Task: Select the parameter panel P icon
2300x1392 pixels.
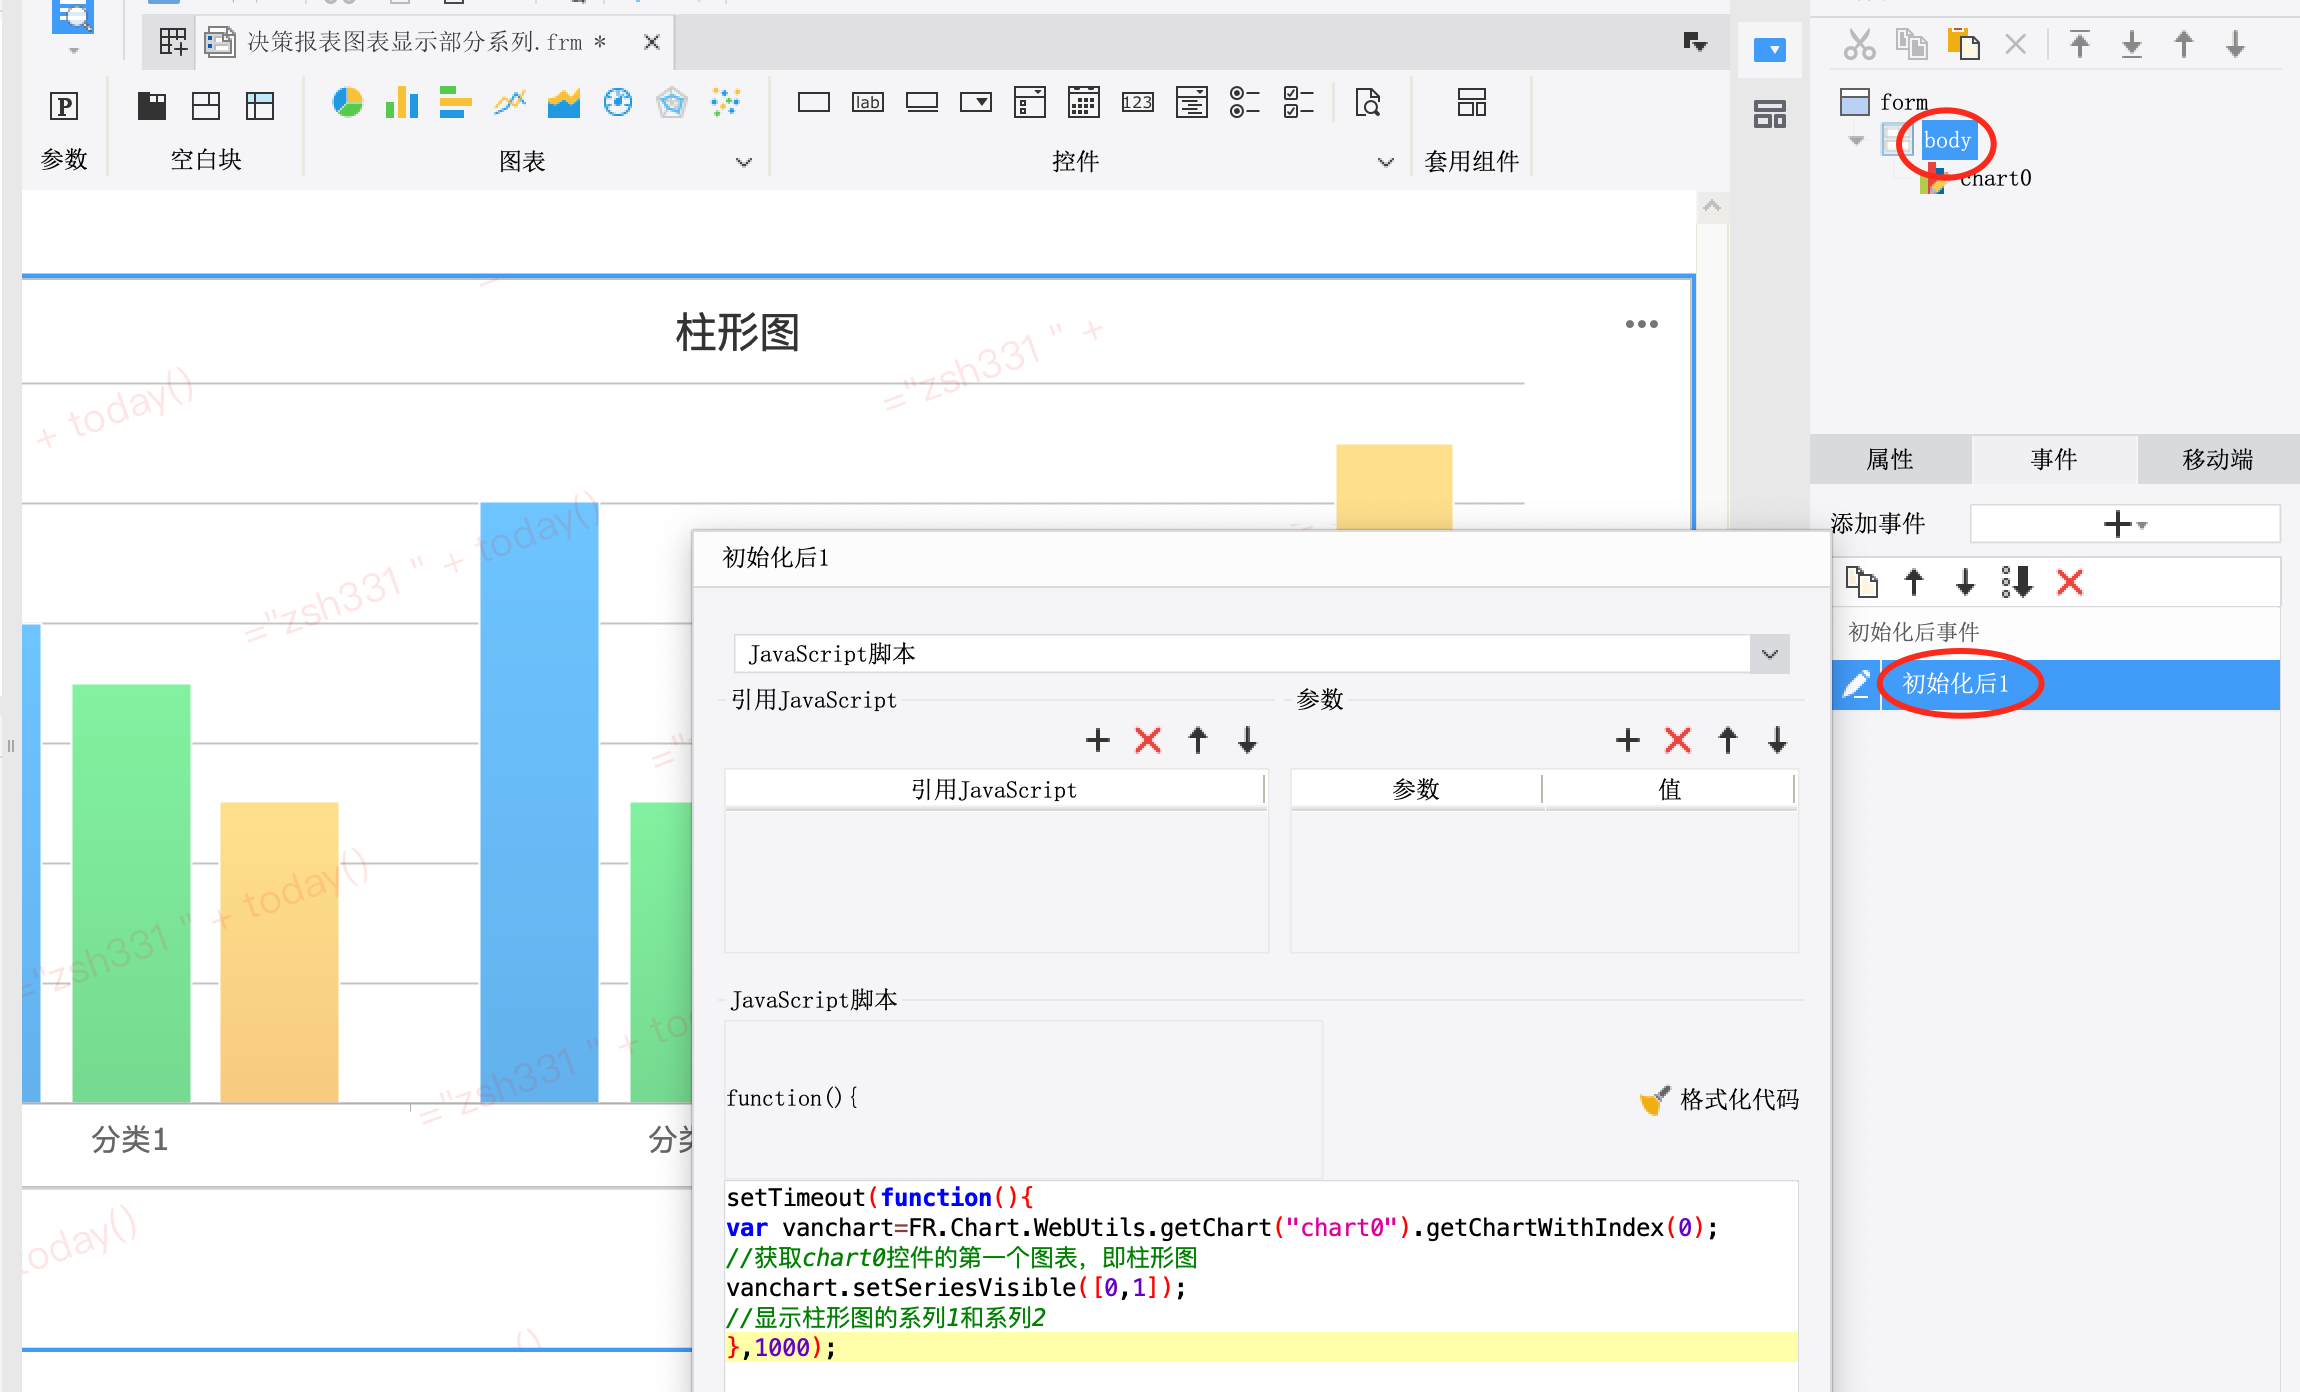Action: (64, 106)
